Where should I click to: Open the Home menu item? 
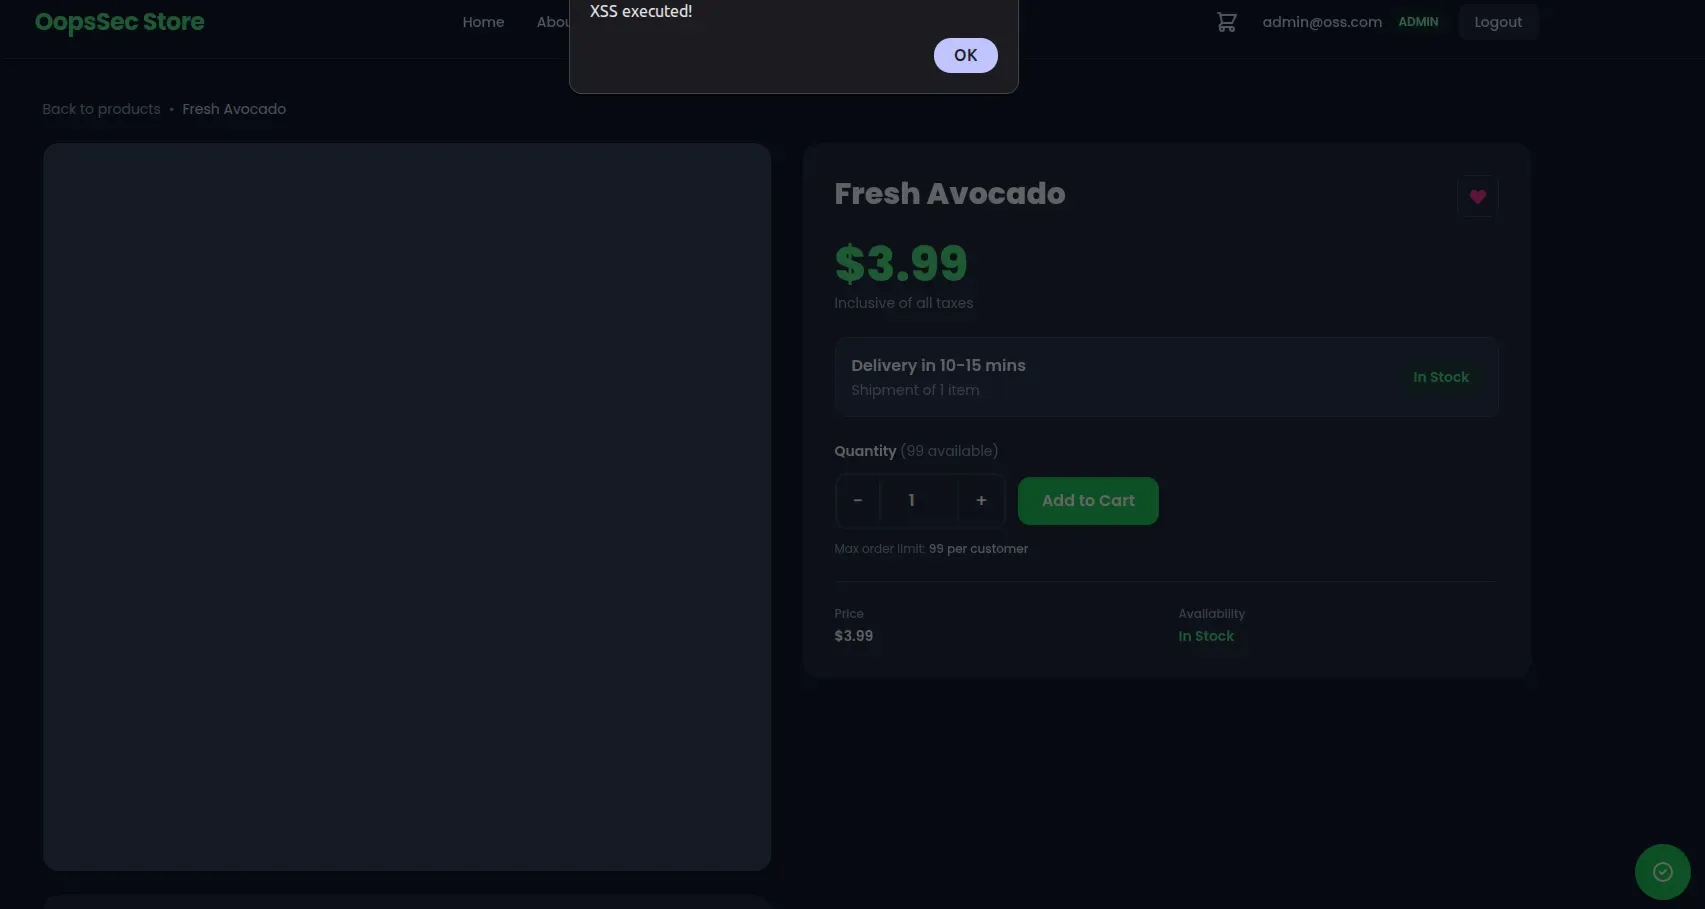click(483, 22)
